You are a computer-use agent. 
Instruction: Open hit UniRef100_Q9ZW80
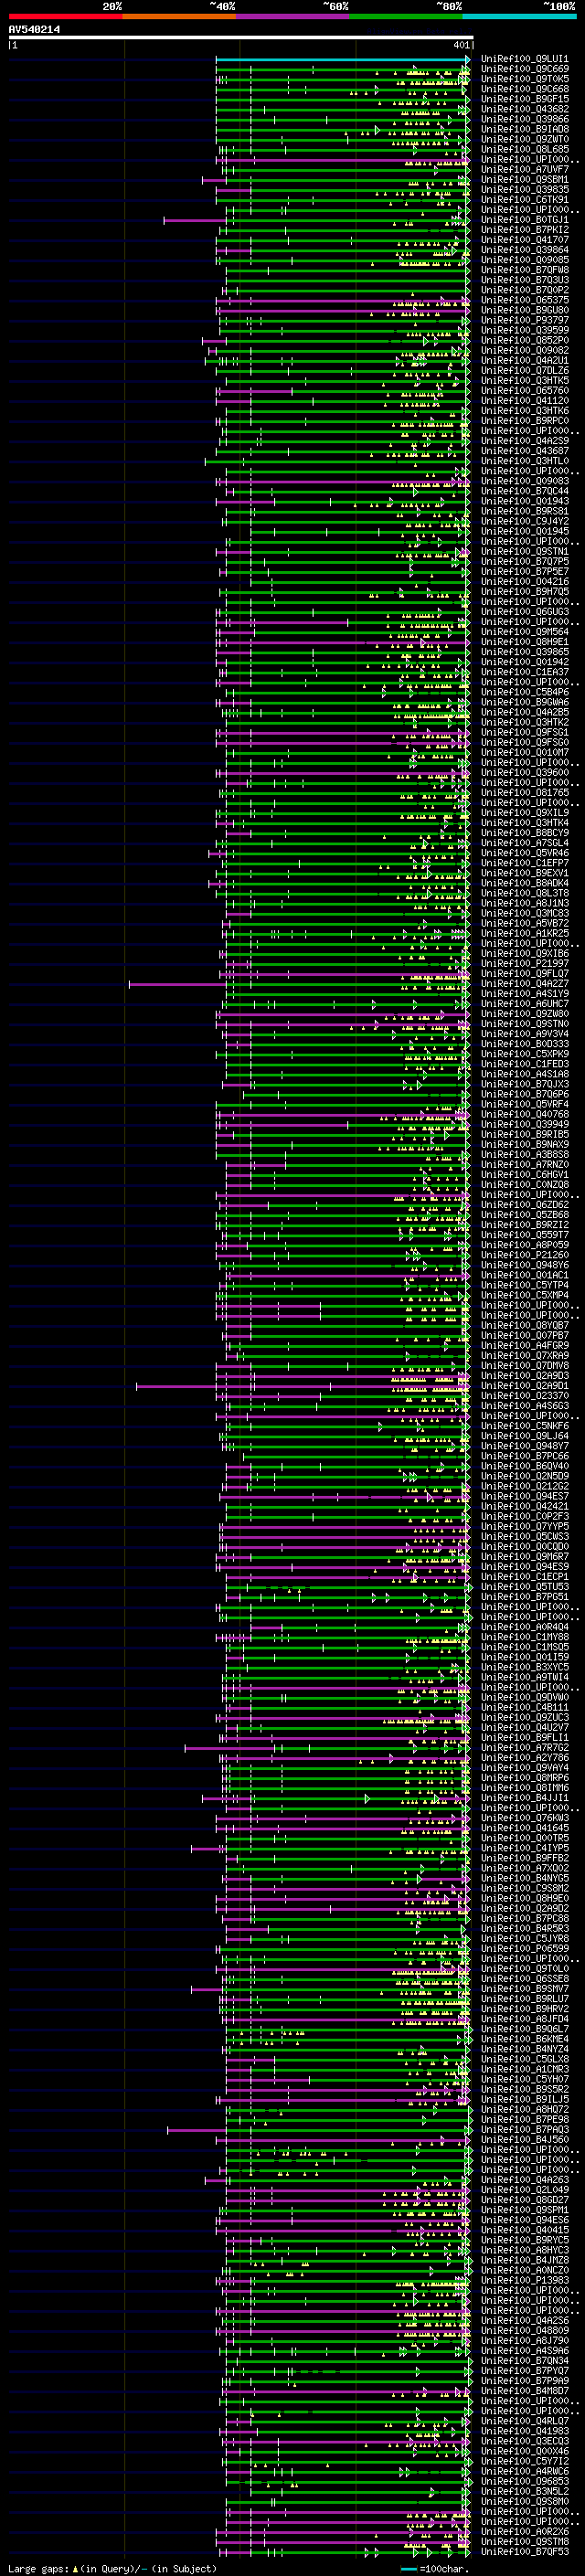(x=525, y=1014)
